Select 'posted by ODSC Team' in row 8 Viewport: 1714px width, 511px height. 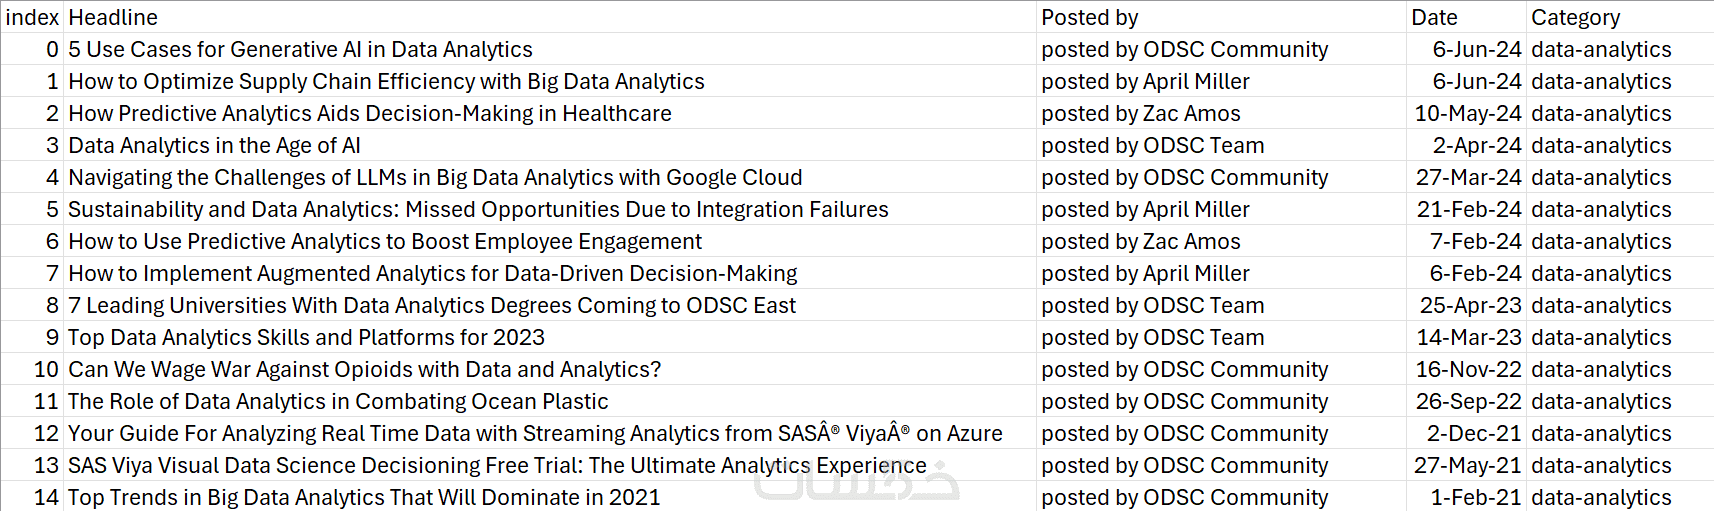[x=1152, y=305]
